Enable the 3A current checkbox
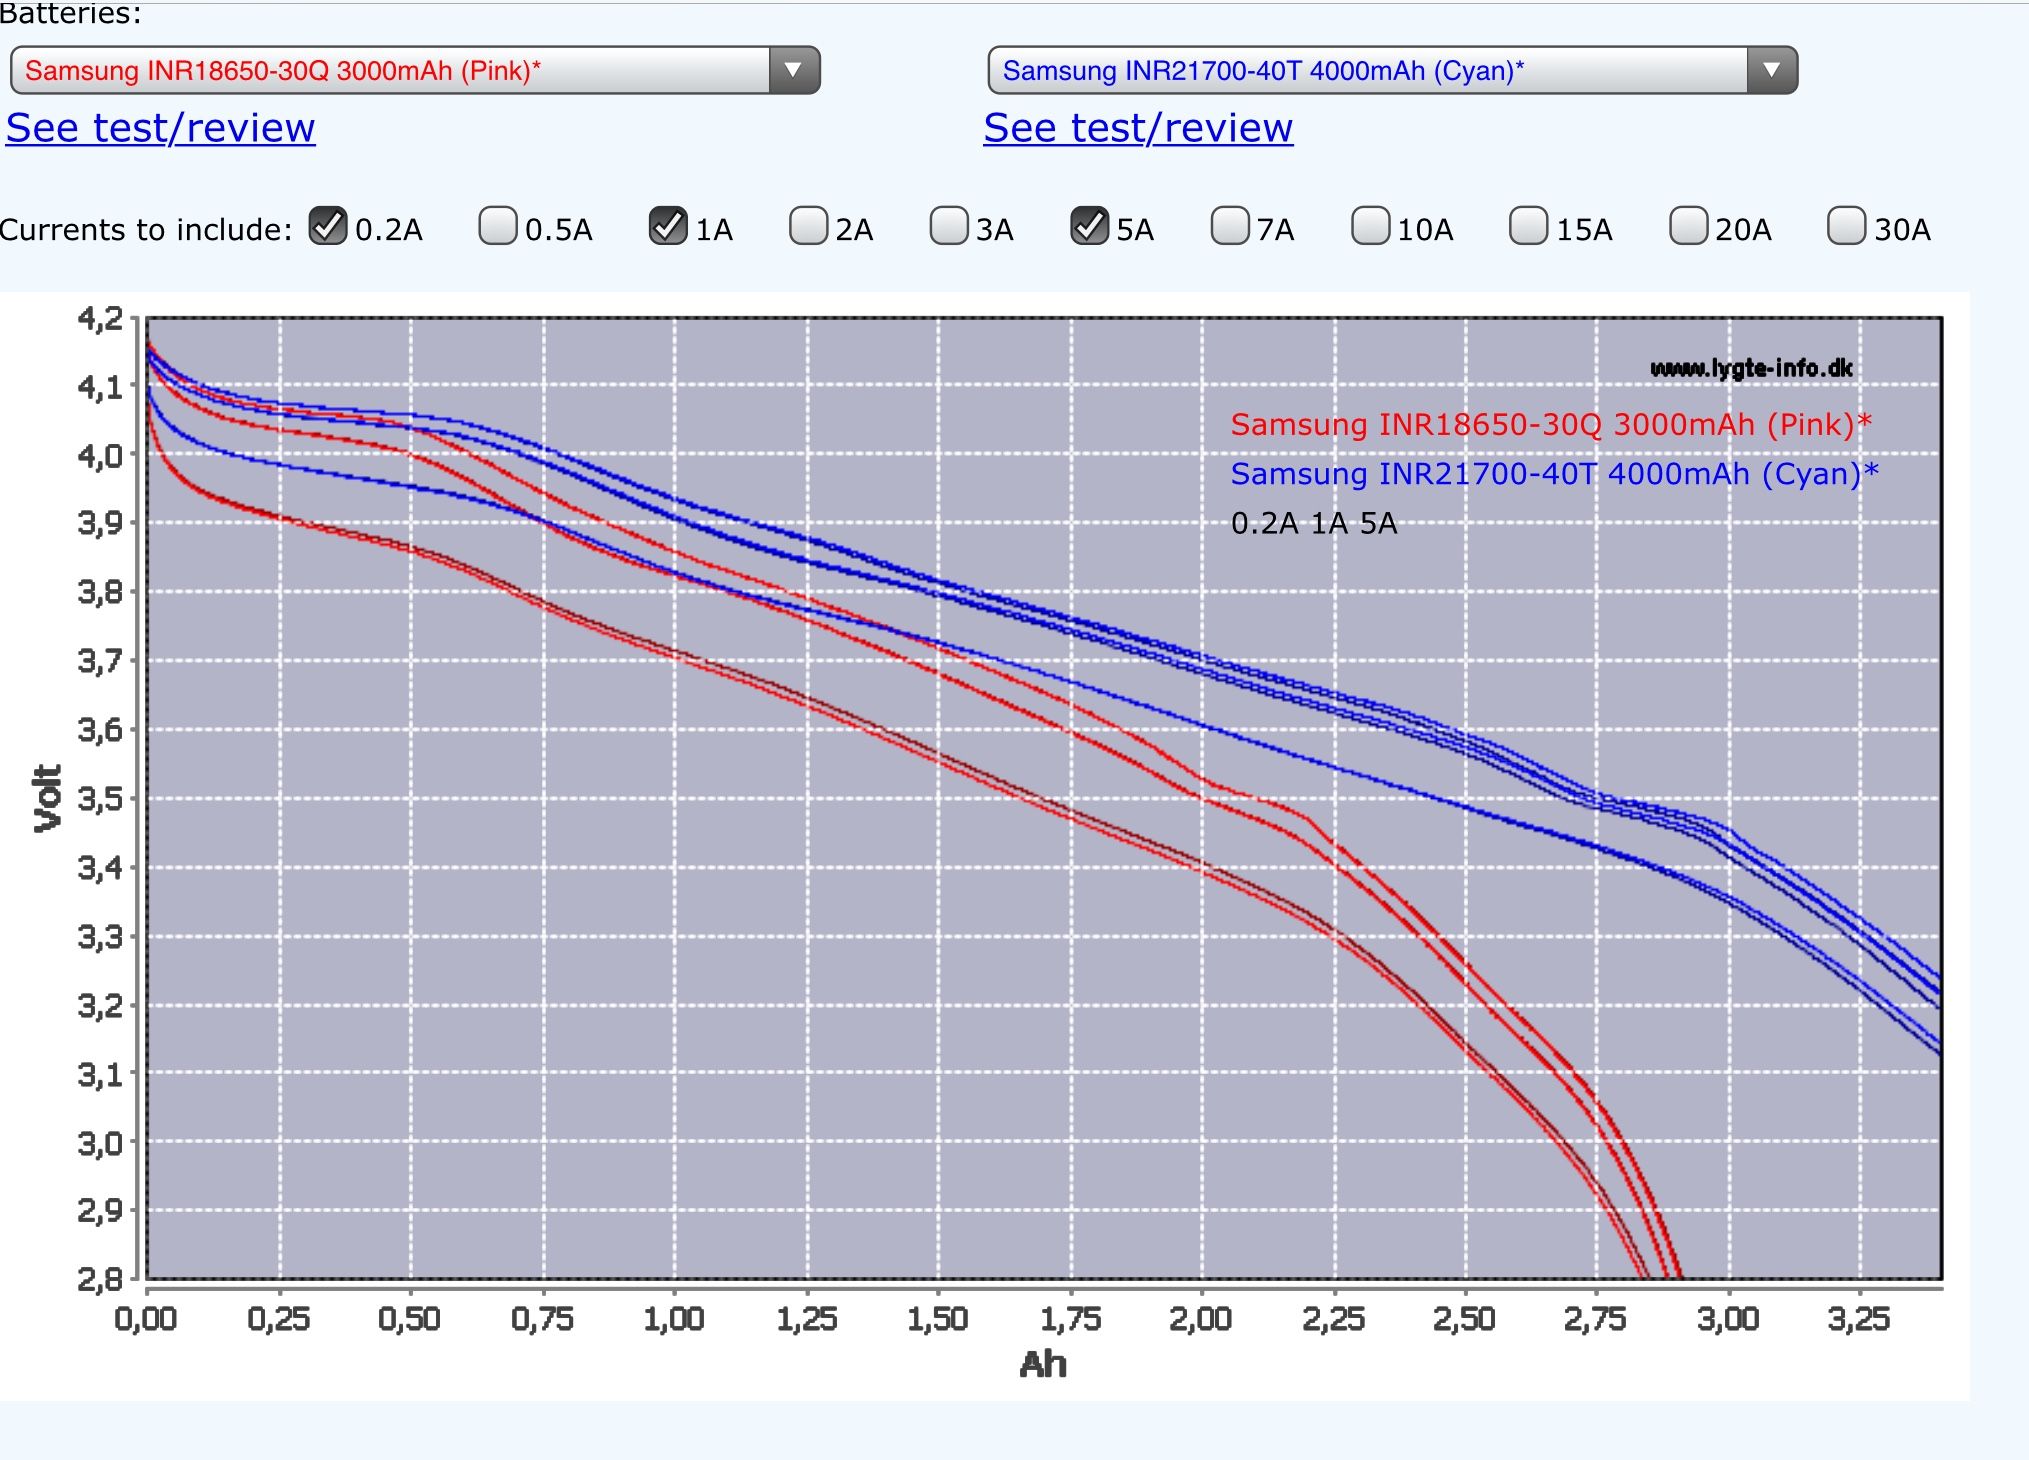This screenshot has height=1460, width=2029. 949,226
